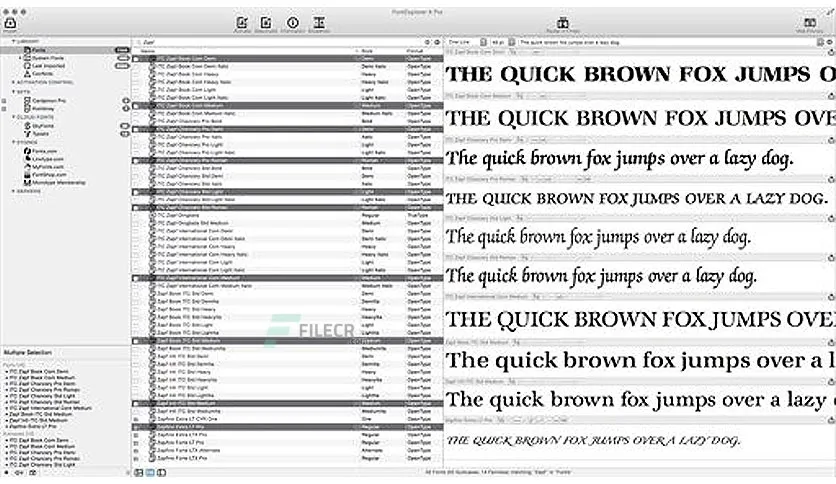Select the Zapfino Forte LTX Alternate row
836x484 pixels.
[x=287, y=450]
